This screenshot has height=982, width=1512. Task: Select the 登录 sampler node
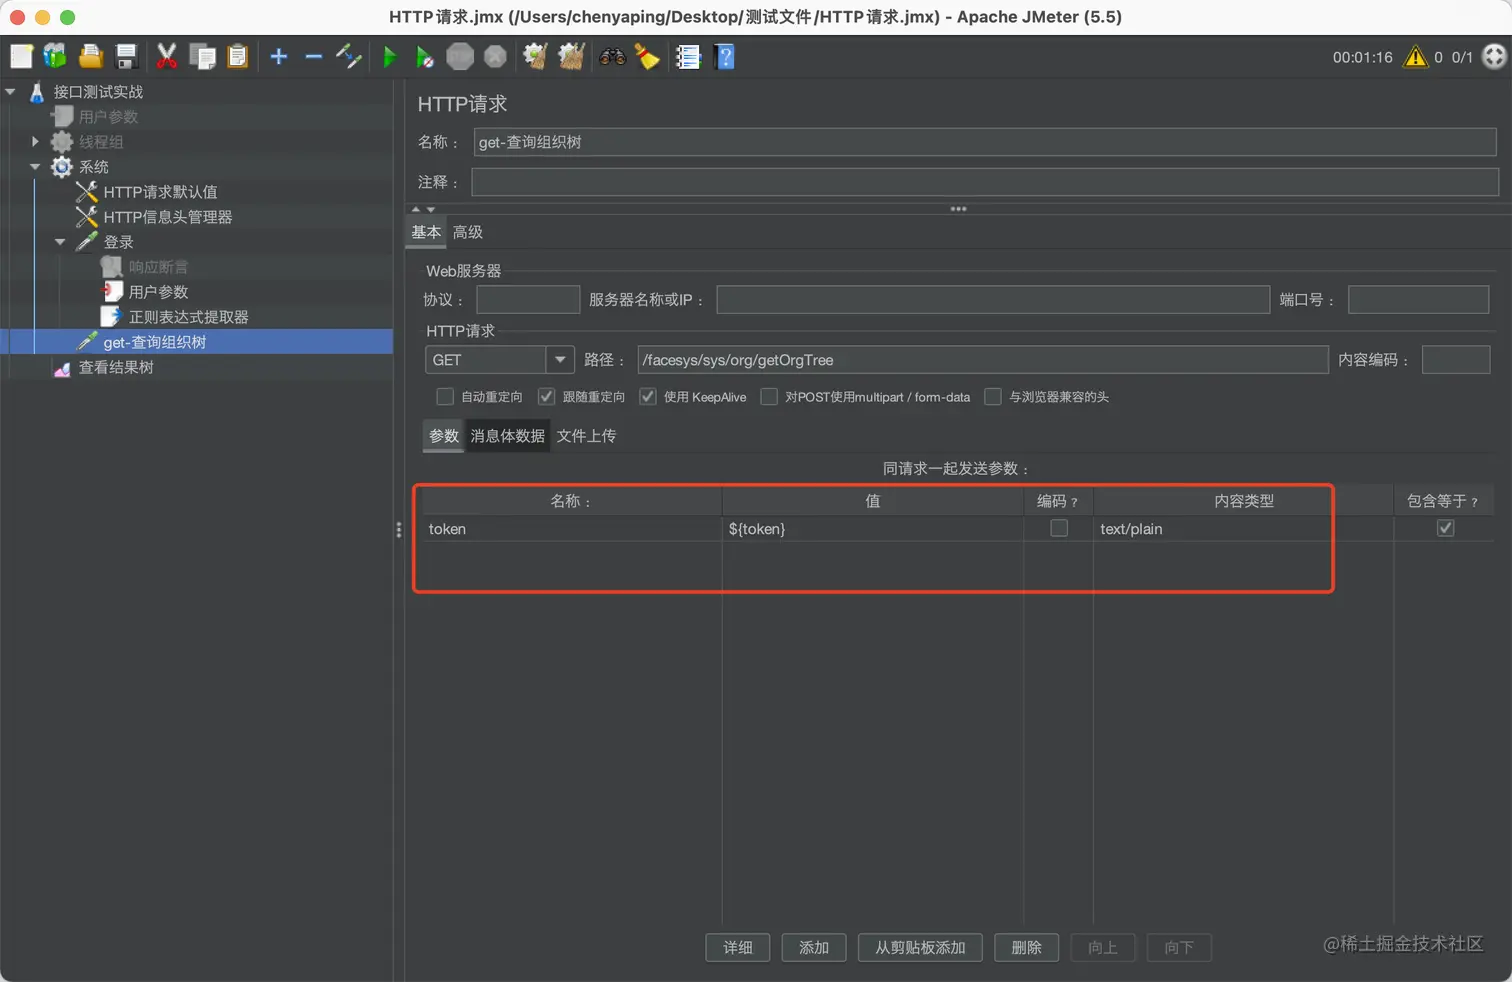click(118, 242)
